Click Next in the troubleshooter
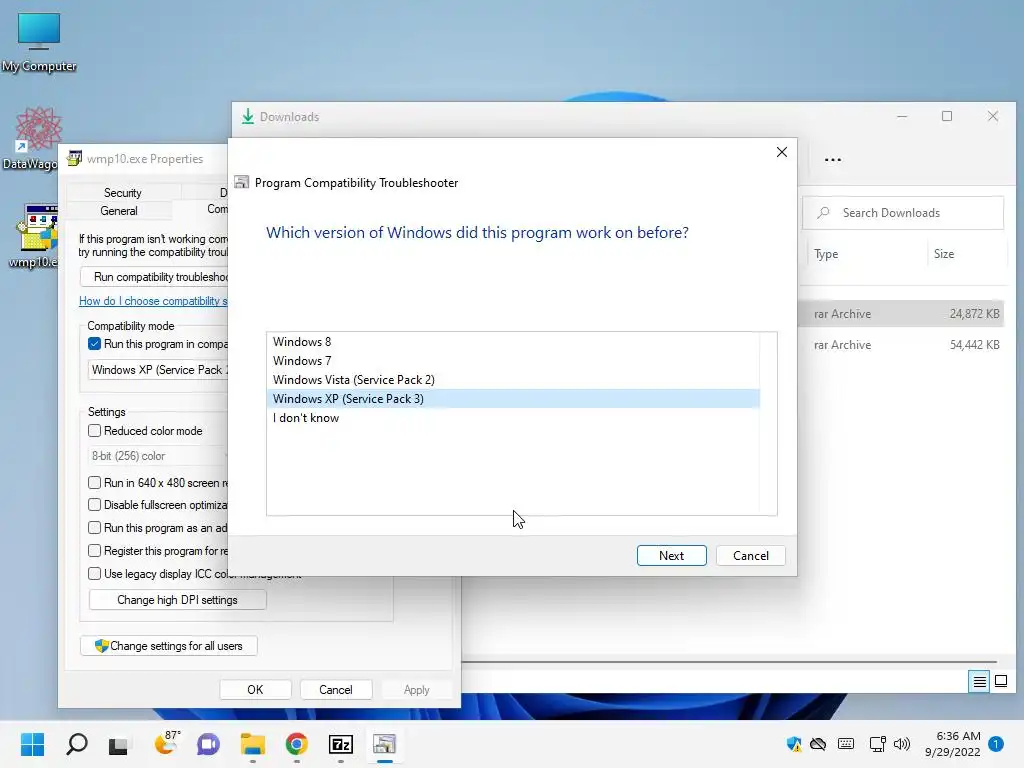Screen dimensions: 1024x768 [x=671, y=555]
